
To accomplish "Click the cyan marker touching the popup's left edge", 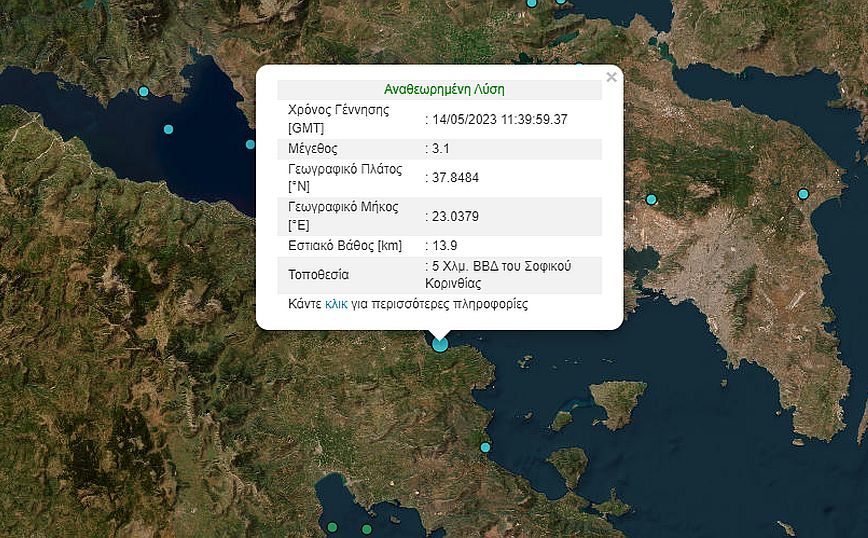I will pyautogui.click(x=250, y=144).
